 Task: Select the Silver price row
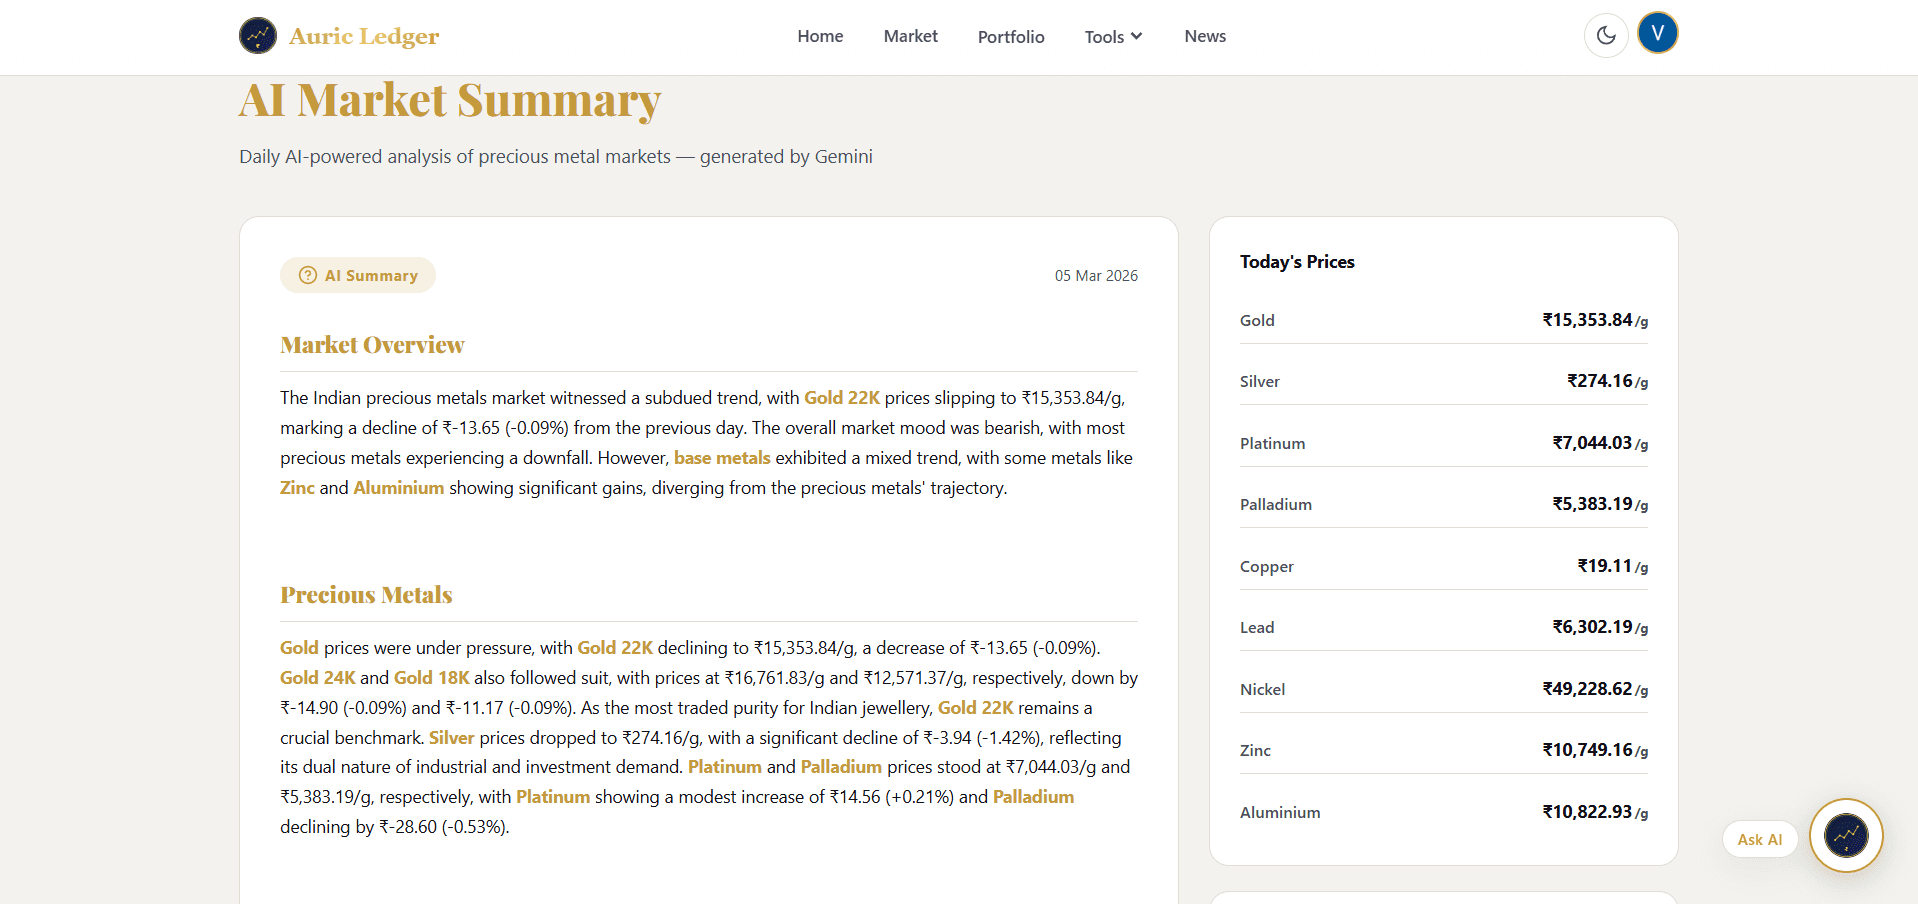(x=1443, y=381)
